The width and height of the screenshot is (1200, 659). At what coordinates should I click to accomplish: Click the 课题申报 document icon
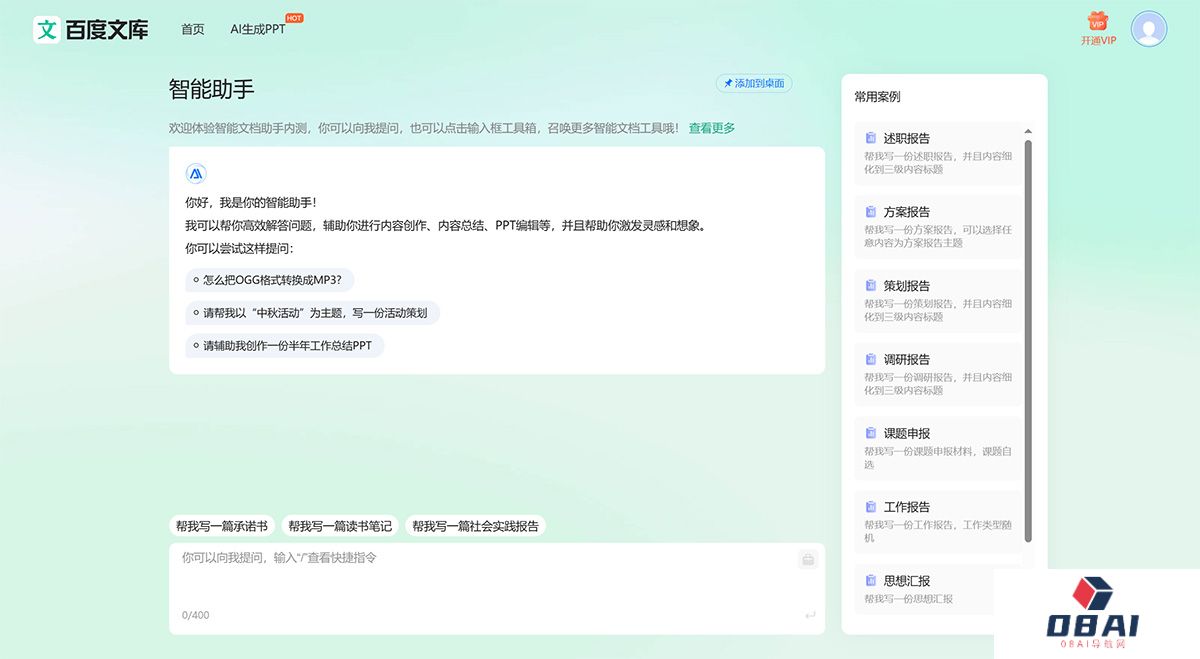point(871,433)
